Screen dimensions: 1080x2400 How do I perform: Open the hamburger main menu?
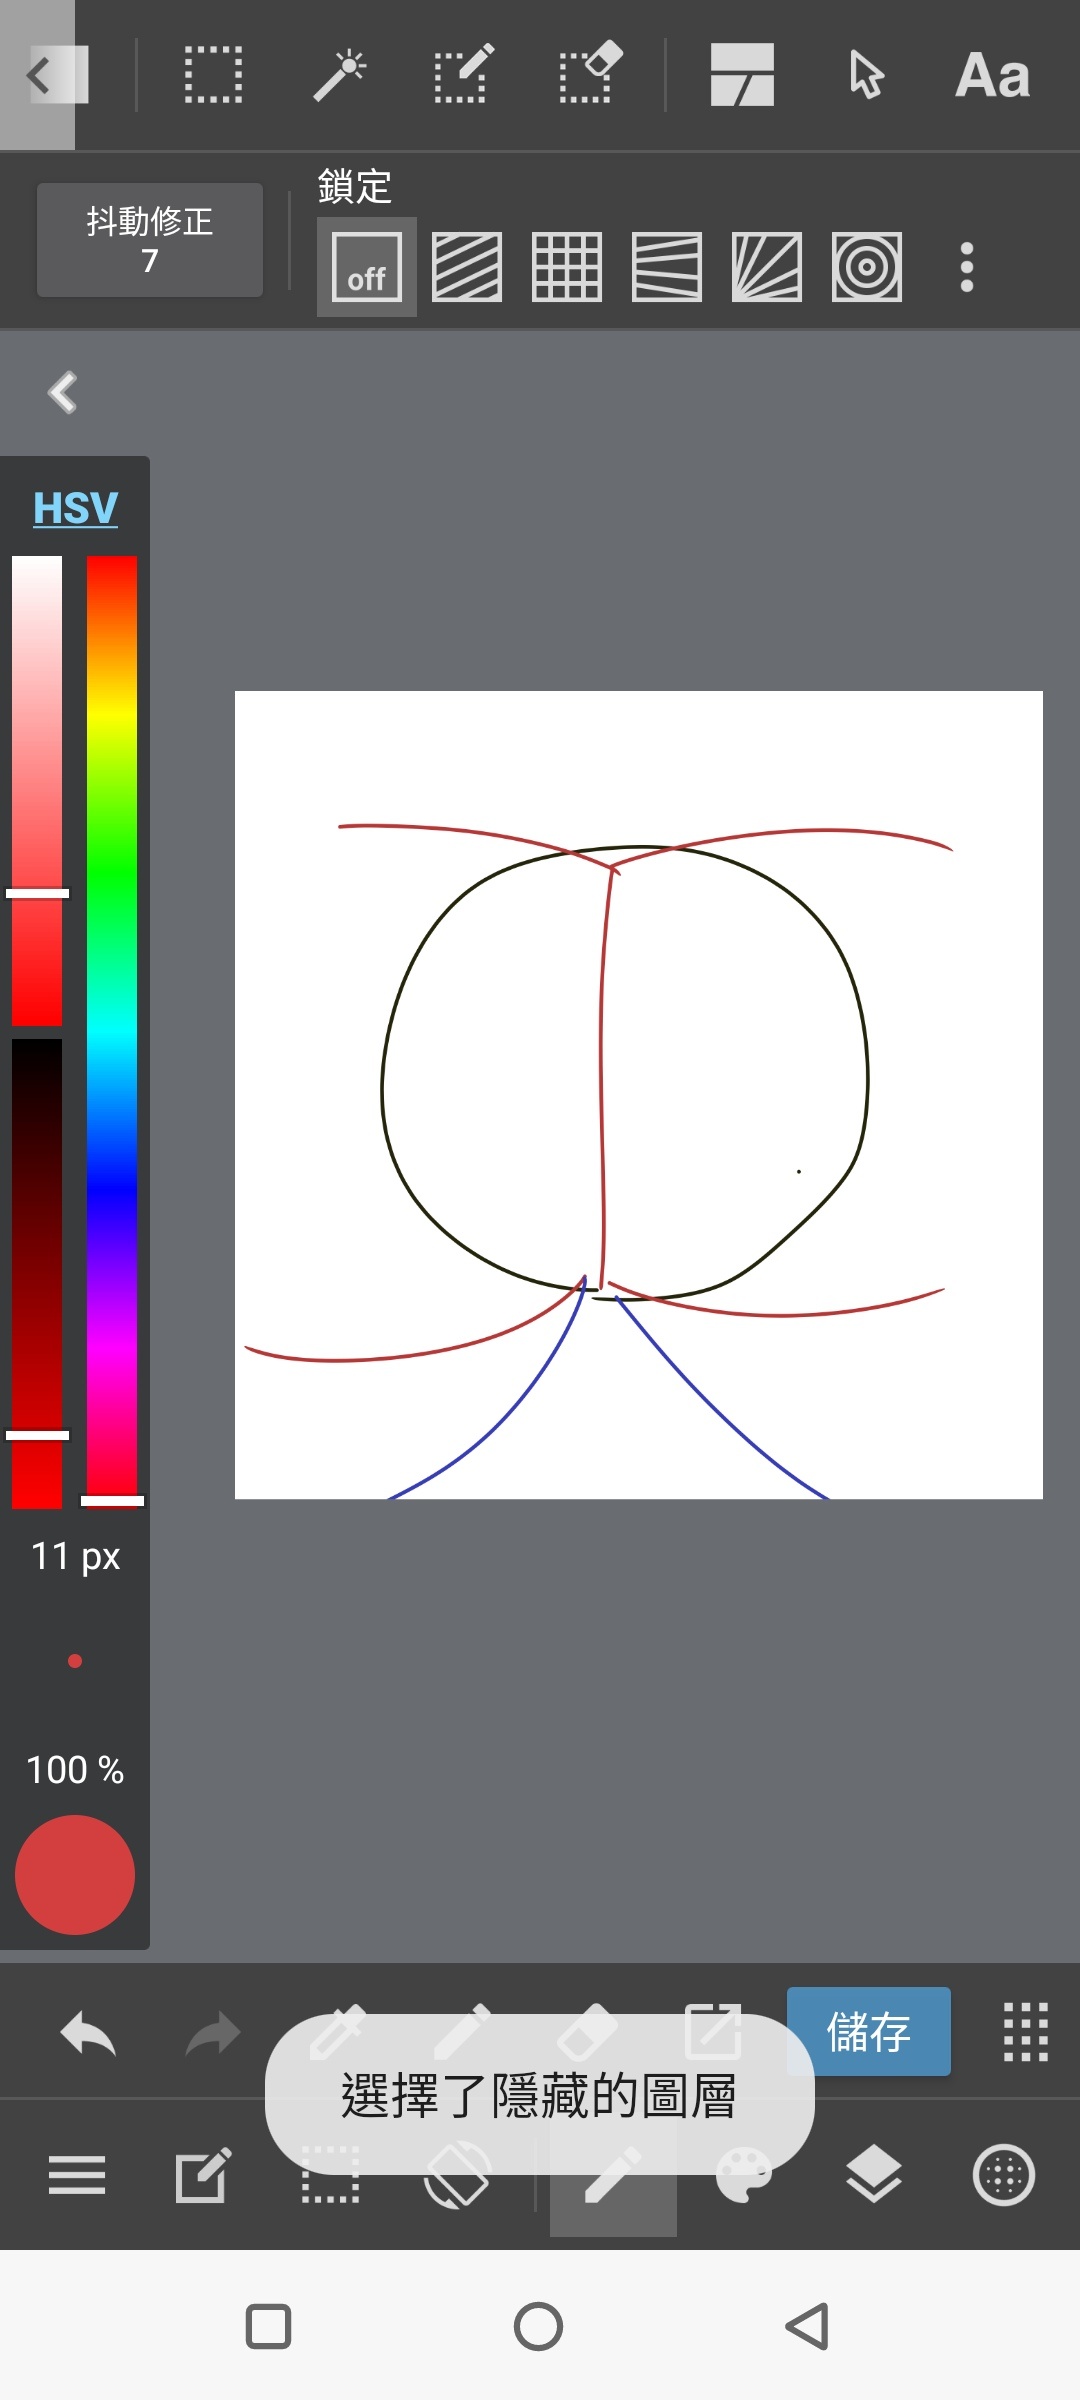(x=77, y=2175)
